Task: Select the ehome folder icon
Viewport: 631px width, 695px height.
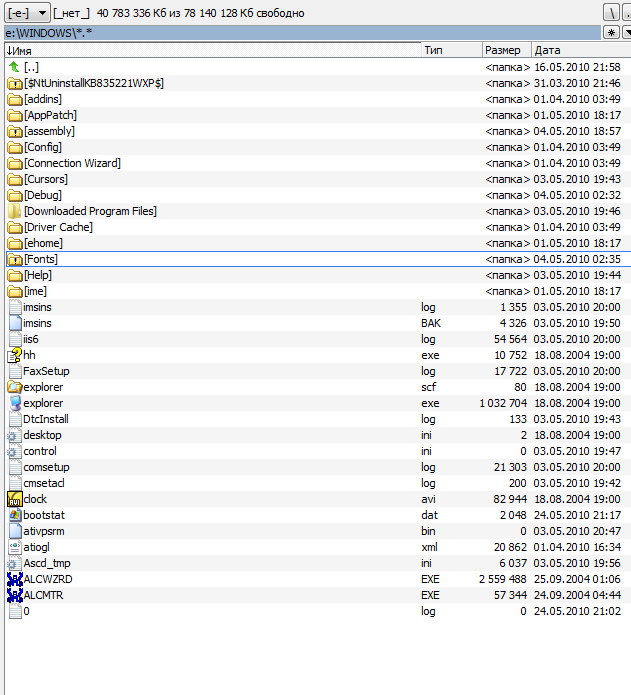Action: [15, 243]
